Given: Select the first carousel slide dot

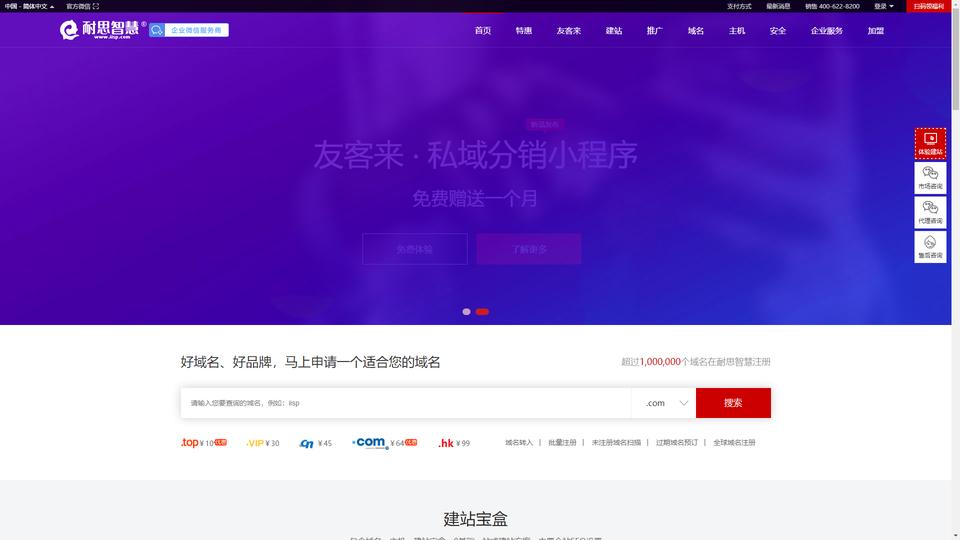Looking at the screenshot, I should coord(467,312).
